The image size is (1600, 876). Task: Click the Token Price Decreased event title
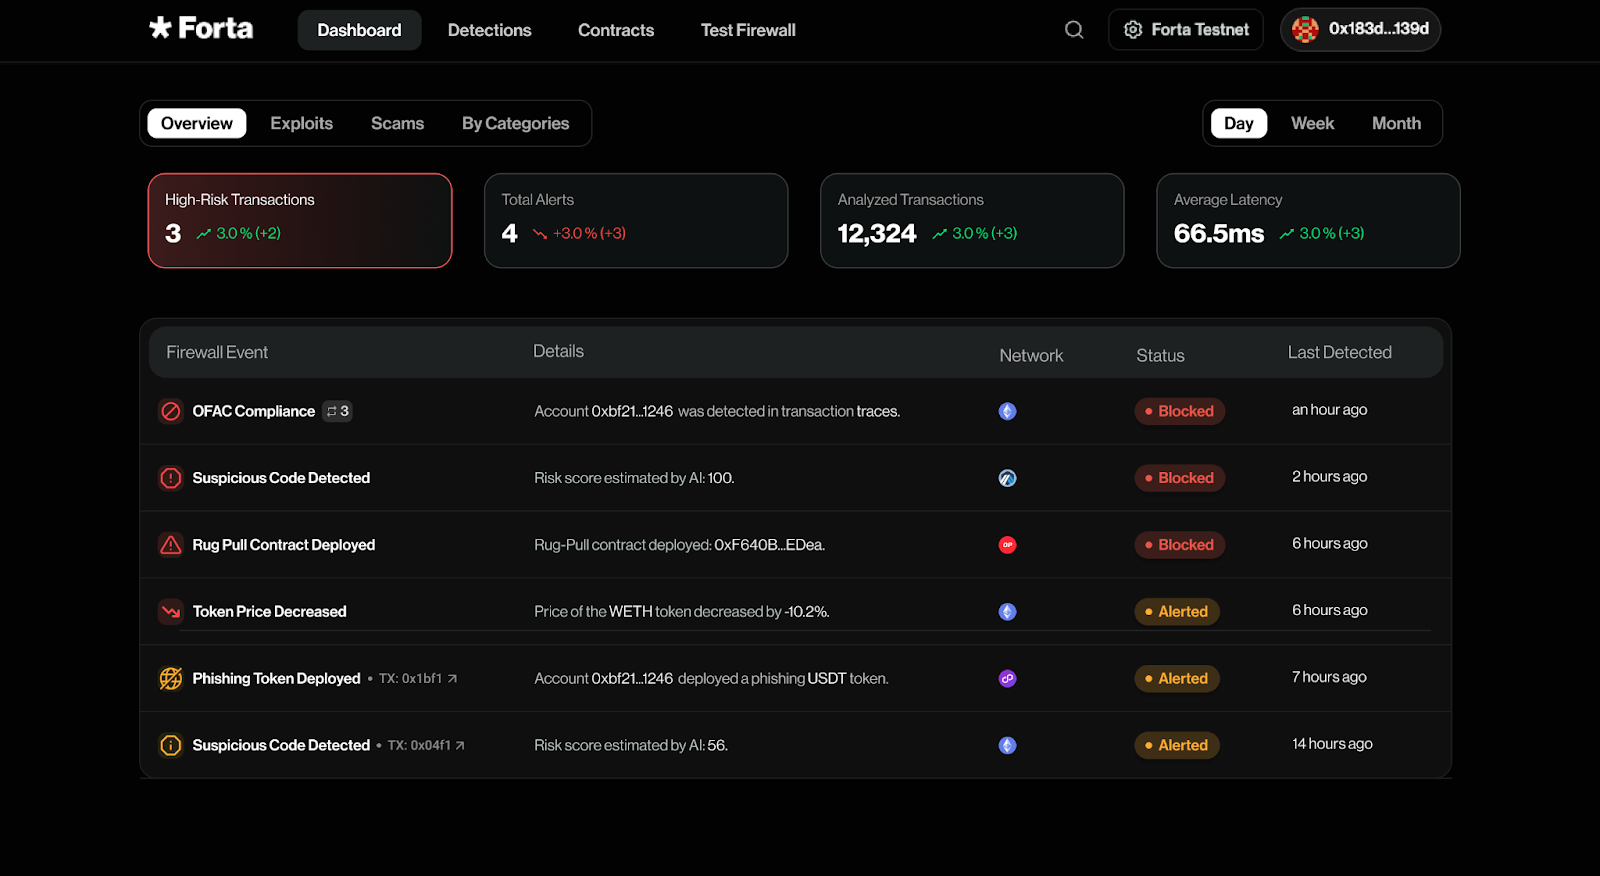[x=269, y=611]
